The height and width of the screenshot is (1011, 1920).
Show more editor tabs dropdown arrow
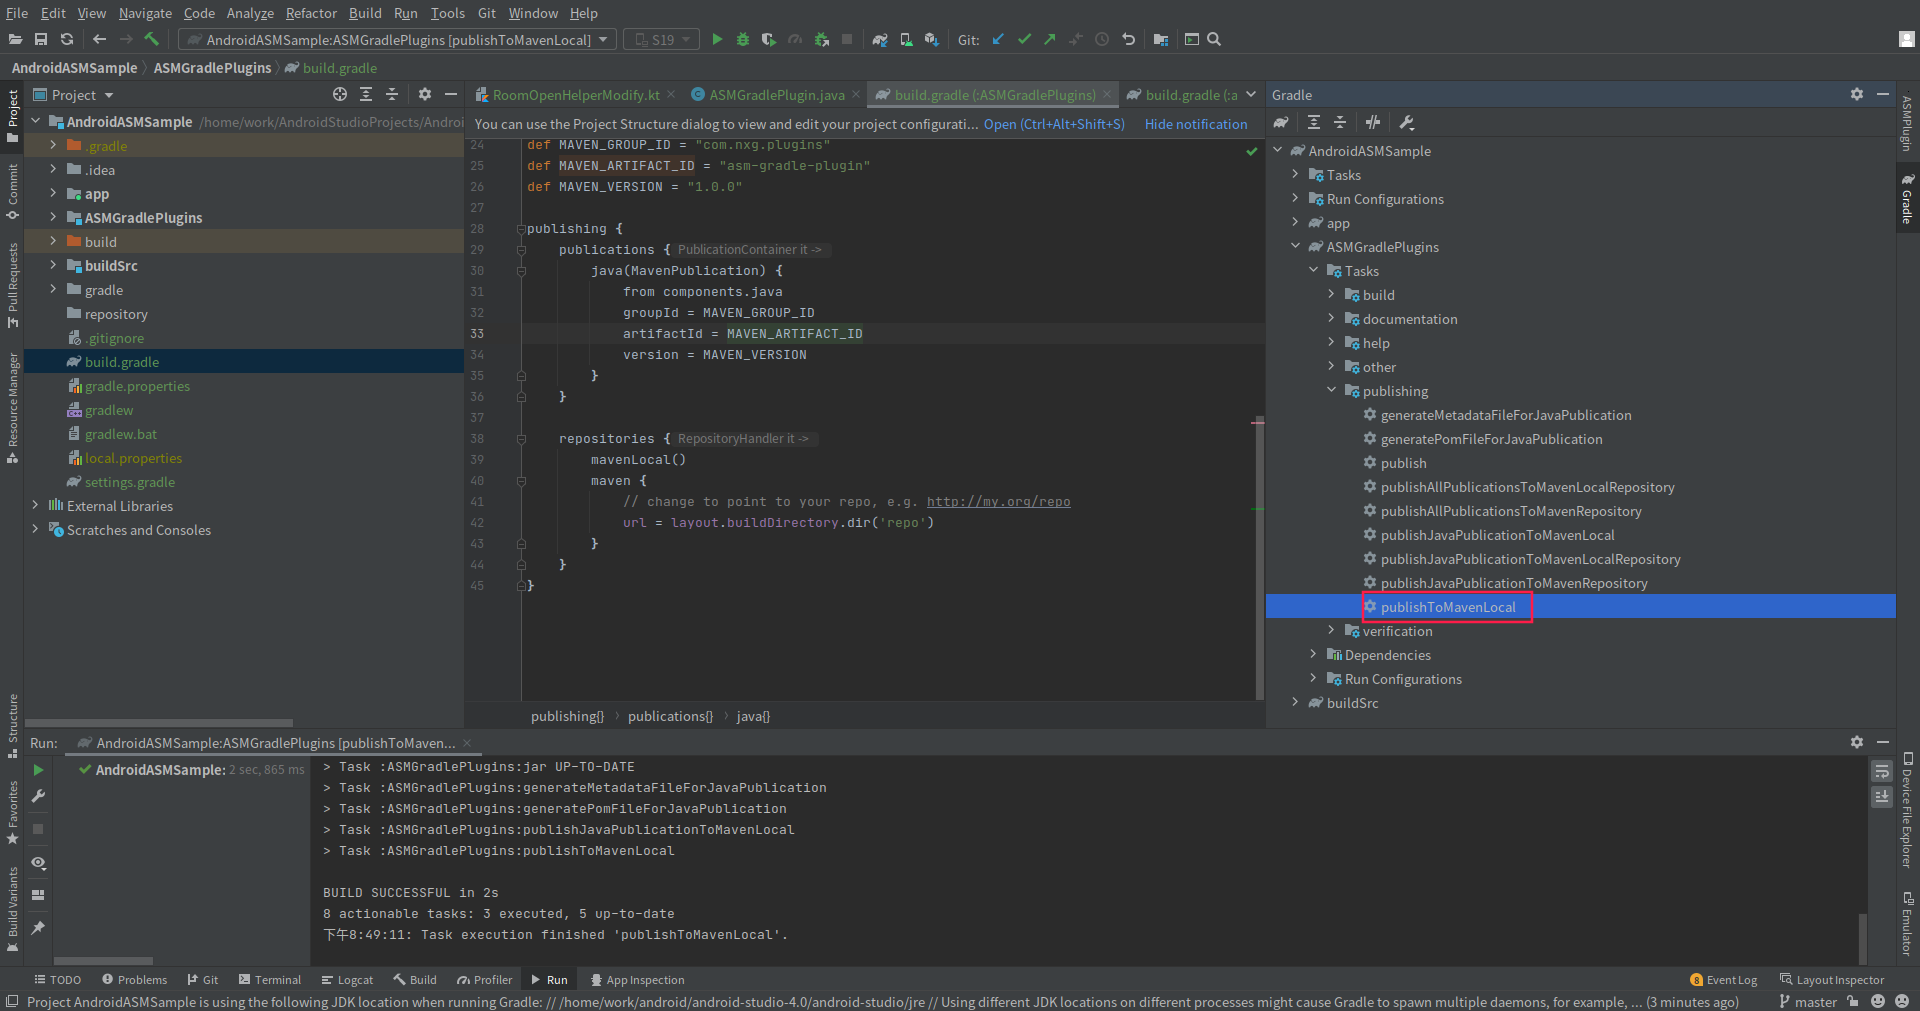pyautogui.click(x=1251, y=94)
